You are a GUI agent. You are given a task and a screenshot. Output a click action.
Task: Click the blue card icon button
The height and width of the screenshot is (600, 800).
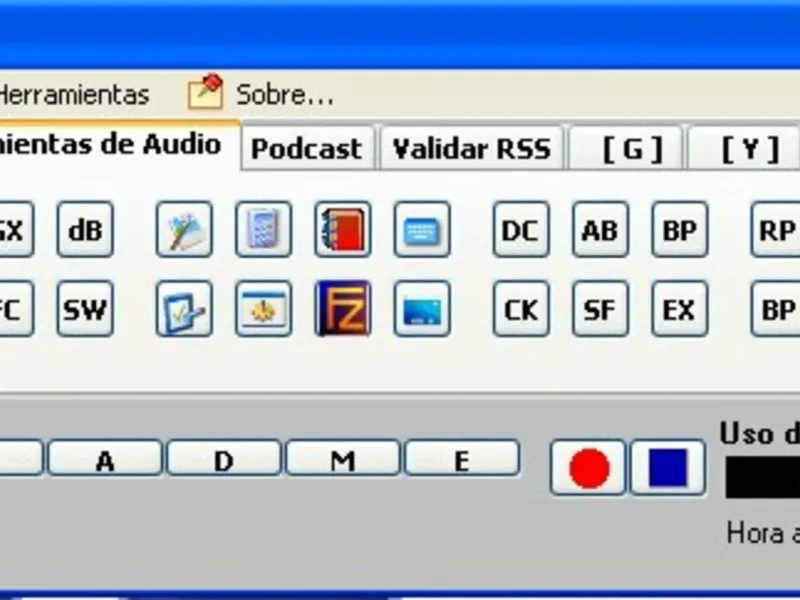coord(422,309)
